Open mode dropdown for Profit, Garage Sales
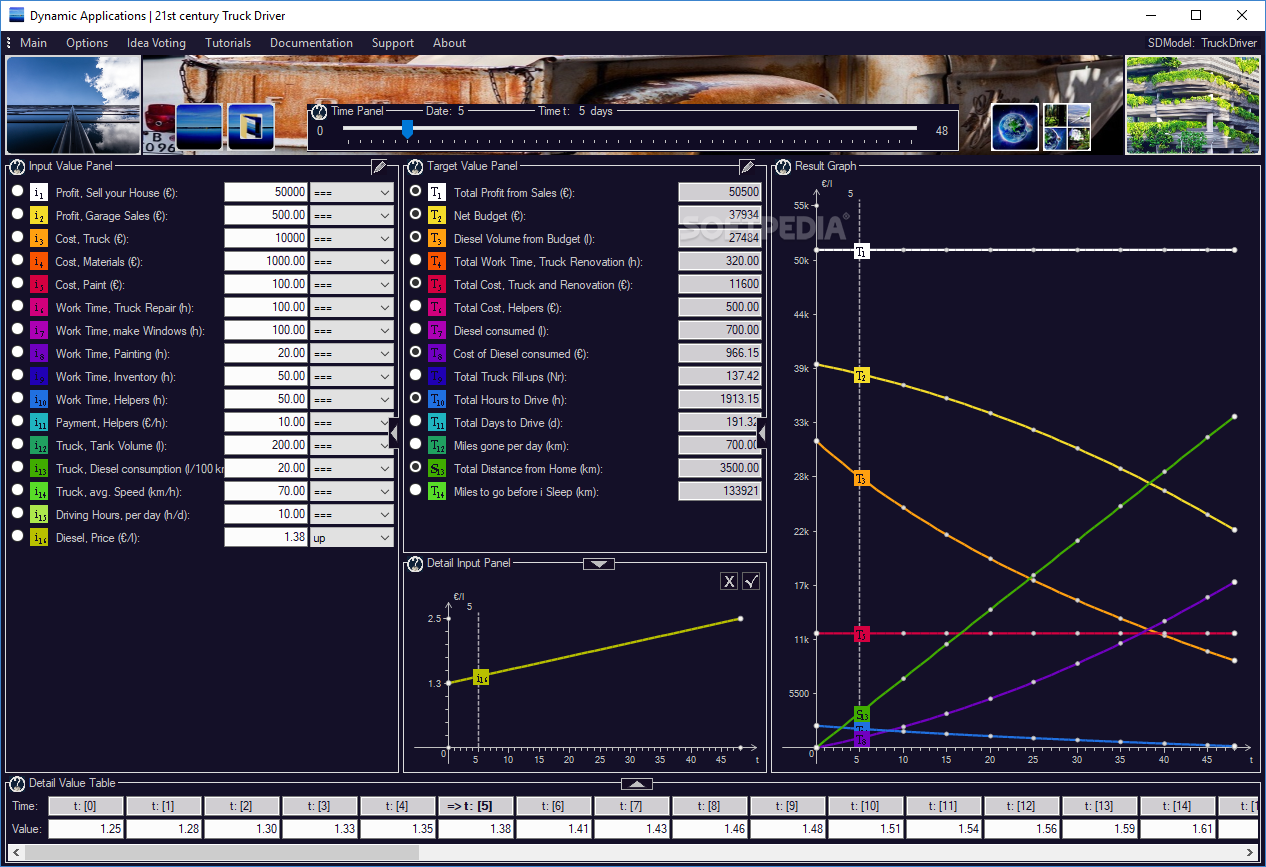 (352, 215)
